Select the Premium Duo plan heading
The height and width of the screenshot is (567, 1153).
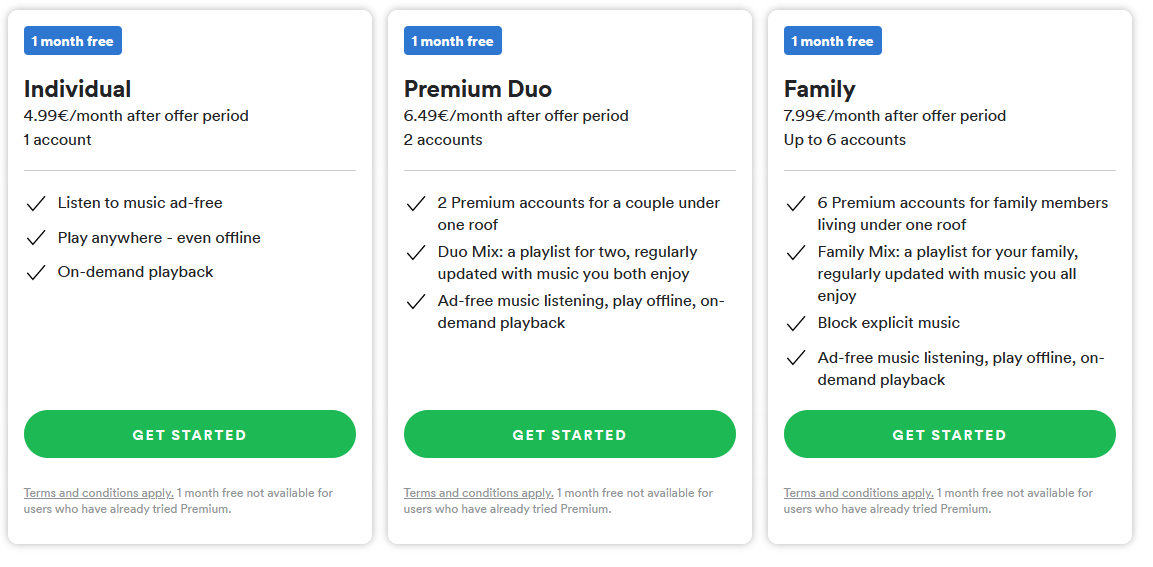click(x=478, y=89)
